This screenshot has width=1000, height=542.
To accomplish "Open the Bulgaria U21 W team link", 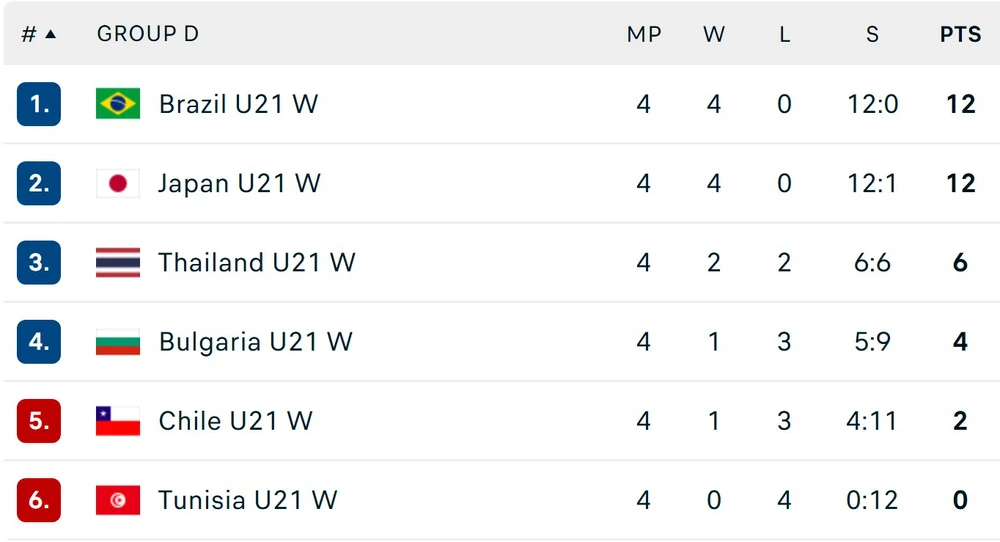I will [x=256, y=342].
